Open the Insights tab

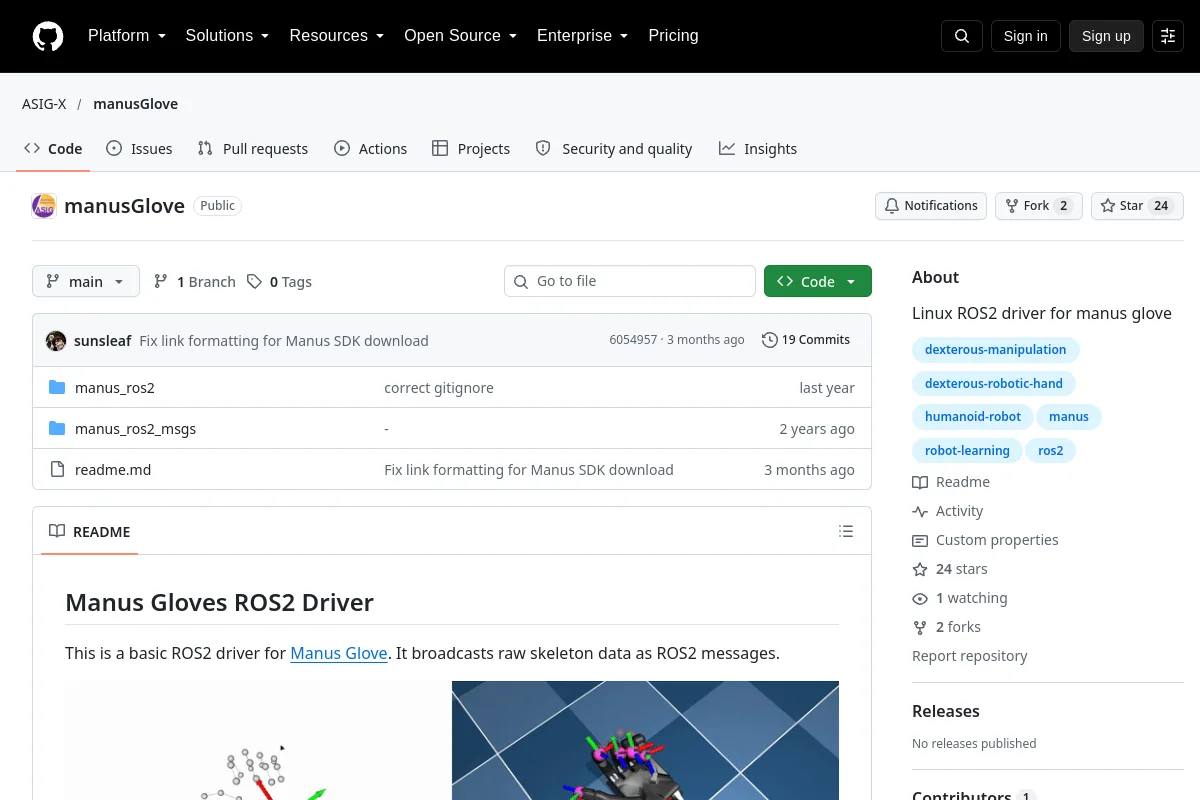(x=758, y=149)
